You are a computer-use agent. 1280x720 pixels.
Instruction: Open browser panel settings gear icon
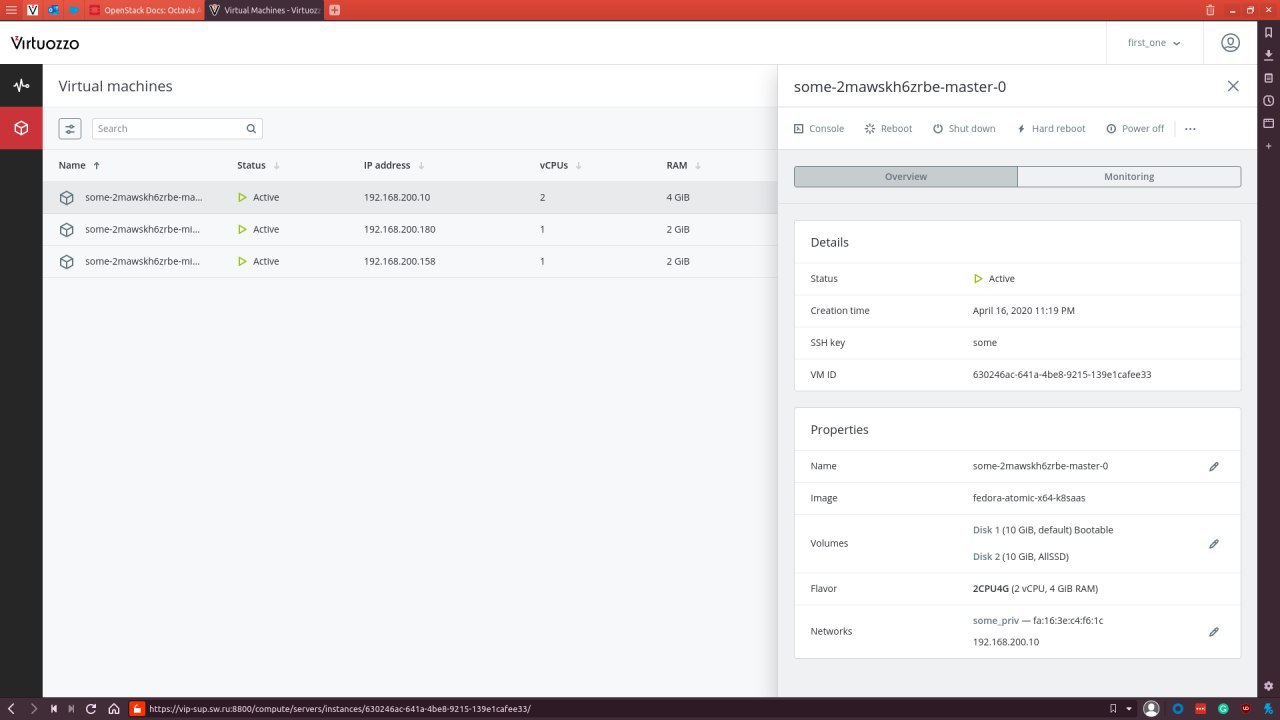[x=1268, y=686]
